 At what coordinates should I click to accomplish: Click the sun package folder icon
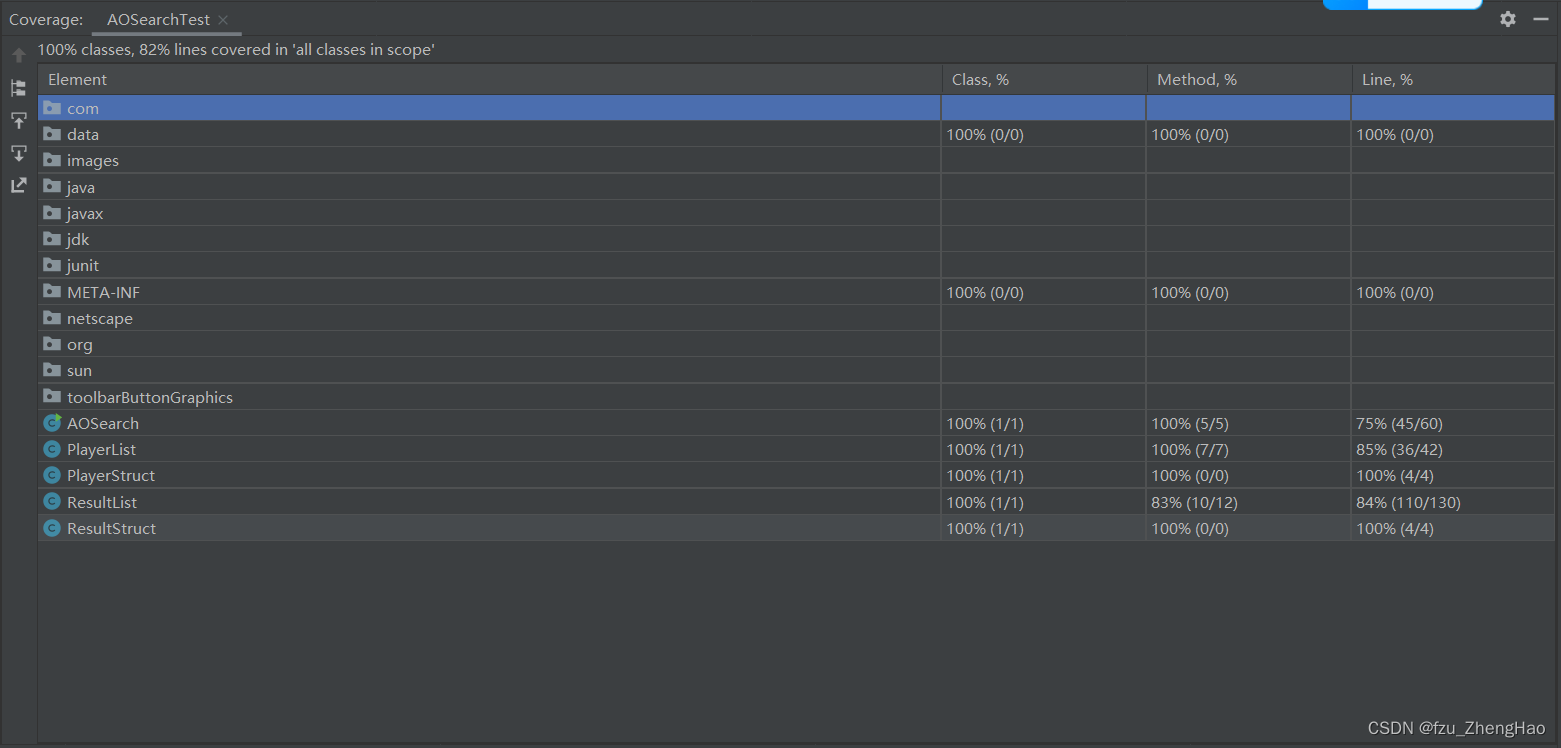coord(52,369)
